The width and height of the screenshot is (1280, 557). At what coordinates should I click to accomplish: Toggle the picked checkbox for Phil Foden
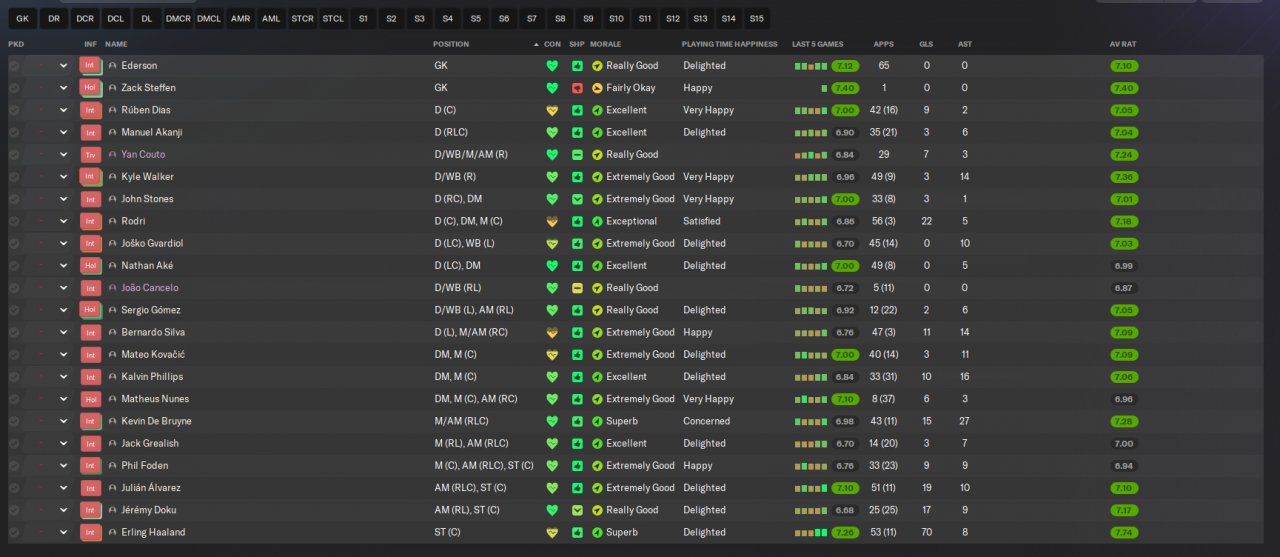tap(14, 465)
